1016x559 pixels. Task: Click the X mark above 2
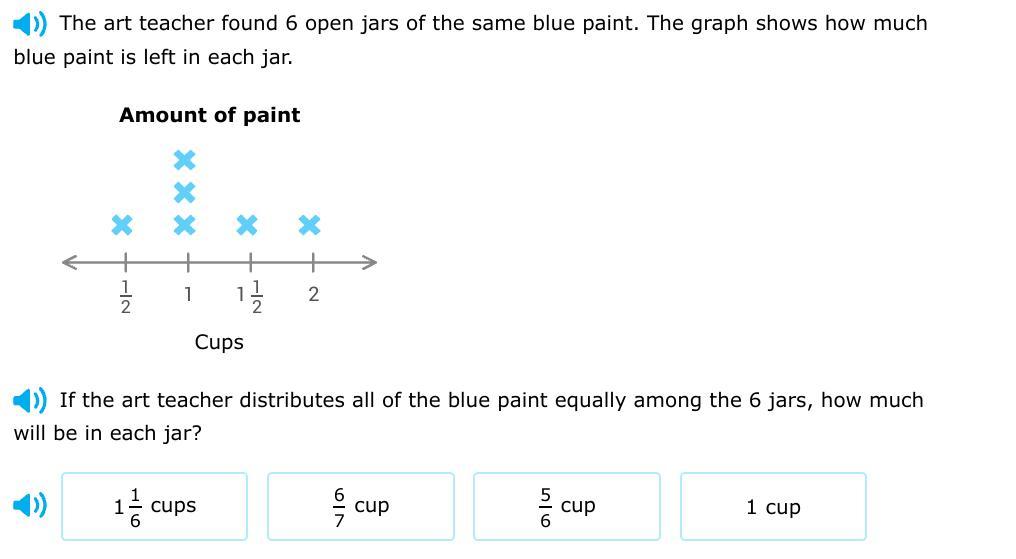pos(310,225)
